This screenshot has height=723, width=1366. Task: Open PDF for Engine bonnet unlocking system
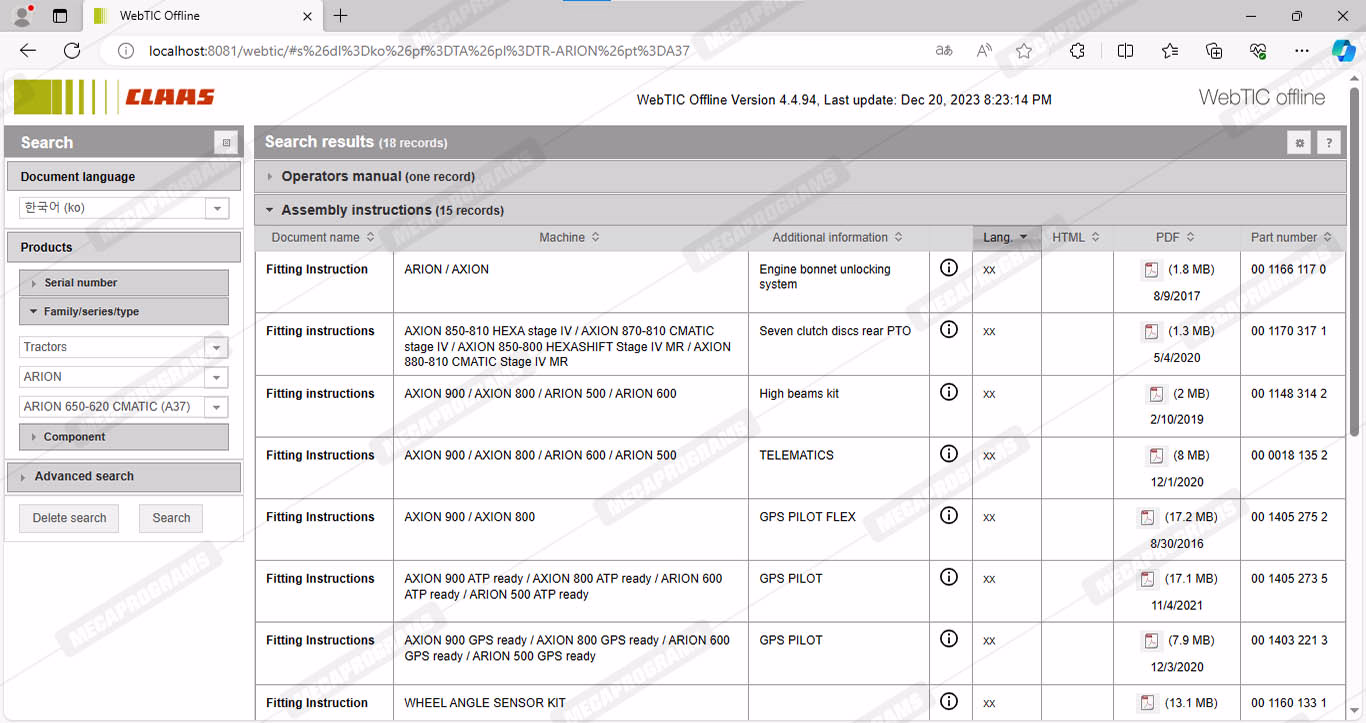1151,270
